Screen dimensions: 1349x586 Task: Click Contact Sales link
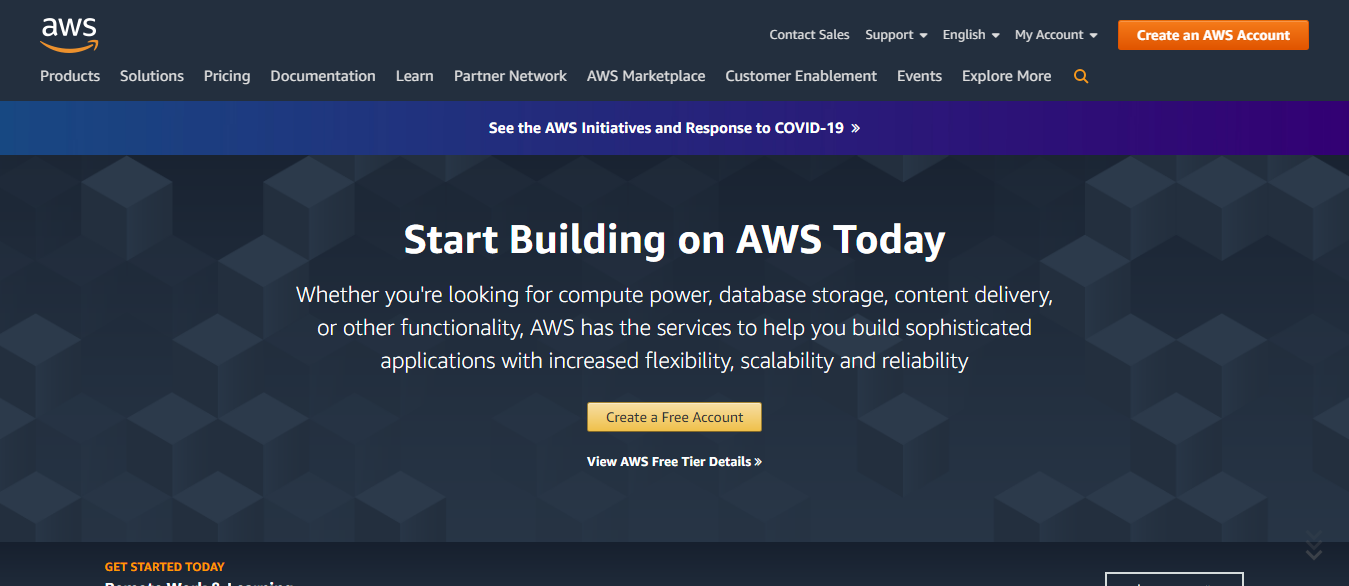coord(809,35)
